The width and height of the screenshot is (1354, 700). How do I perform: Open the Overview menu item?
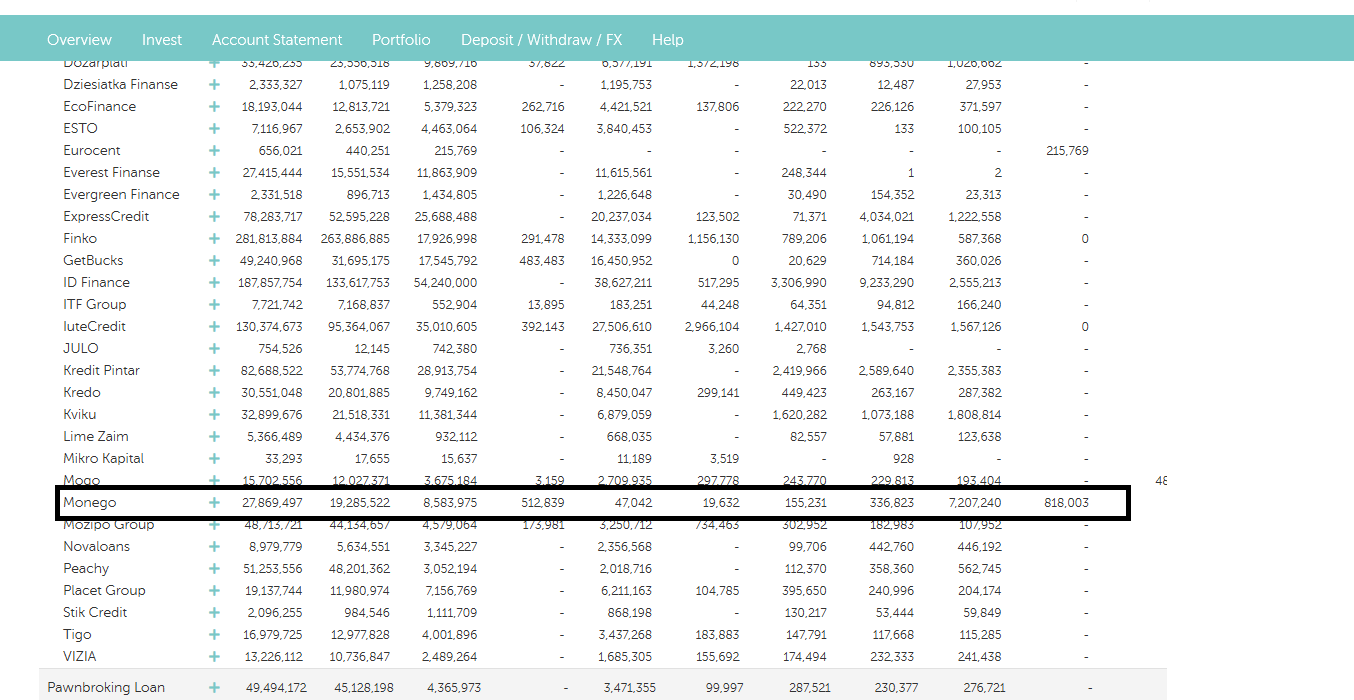tap(79, 40)
